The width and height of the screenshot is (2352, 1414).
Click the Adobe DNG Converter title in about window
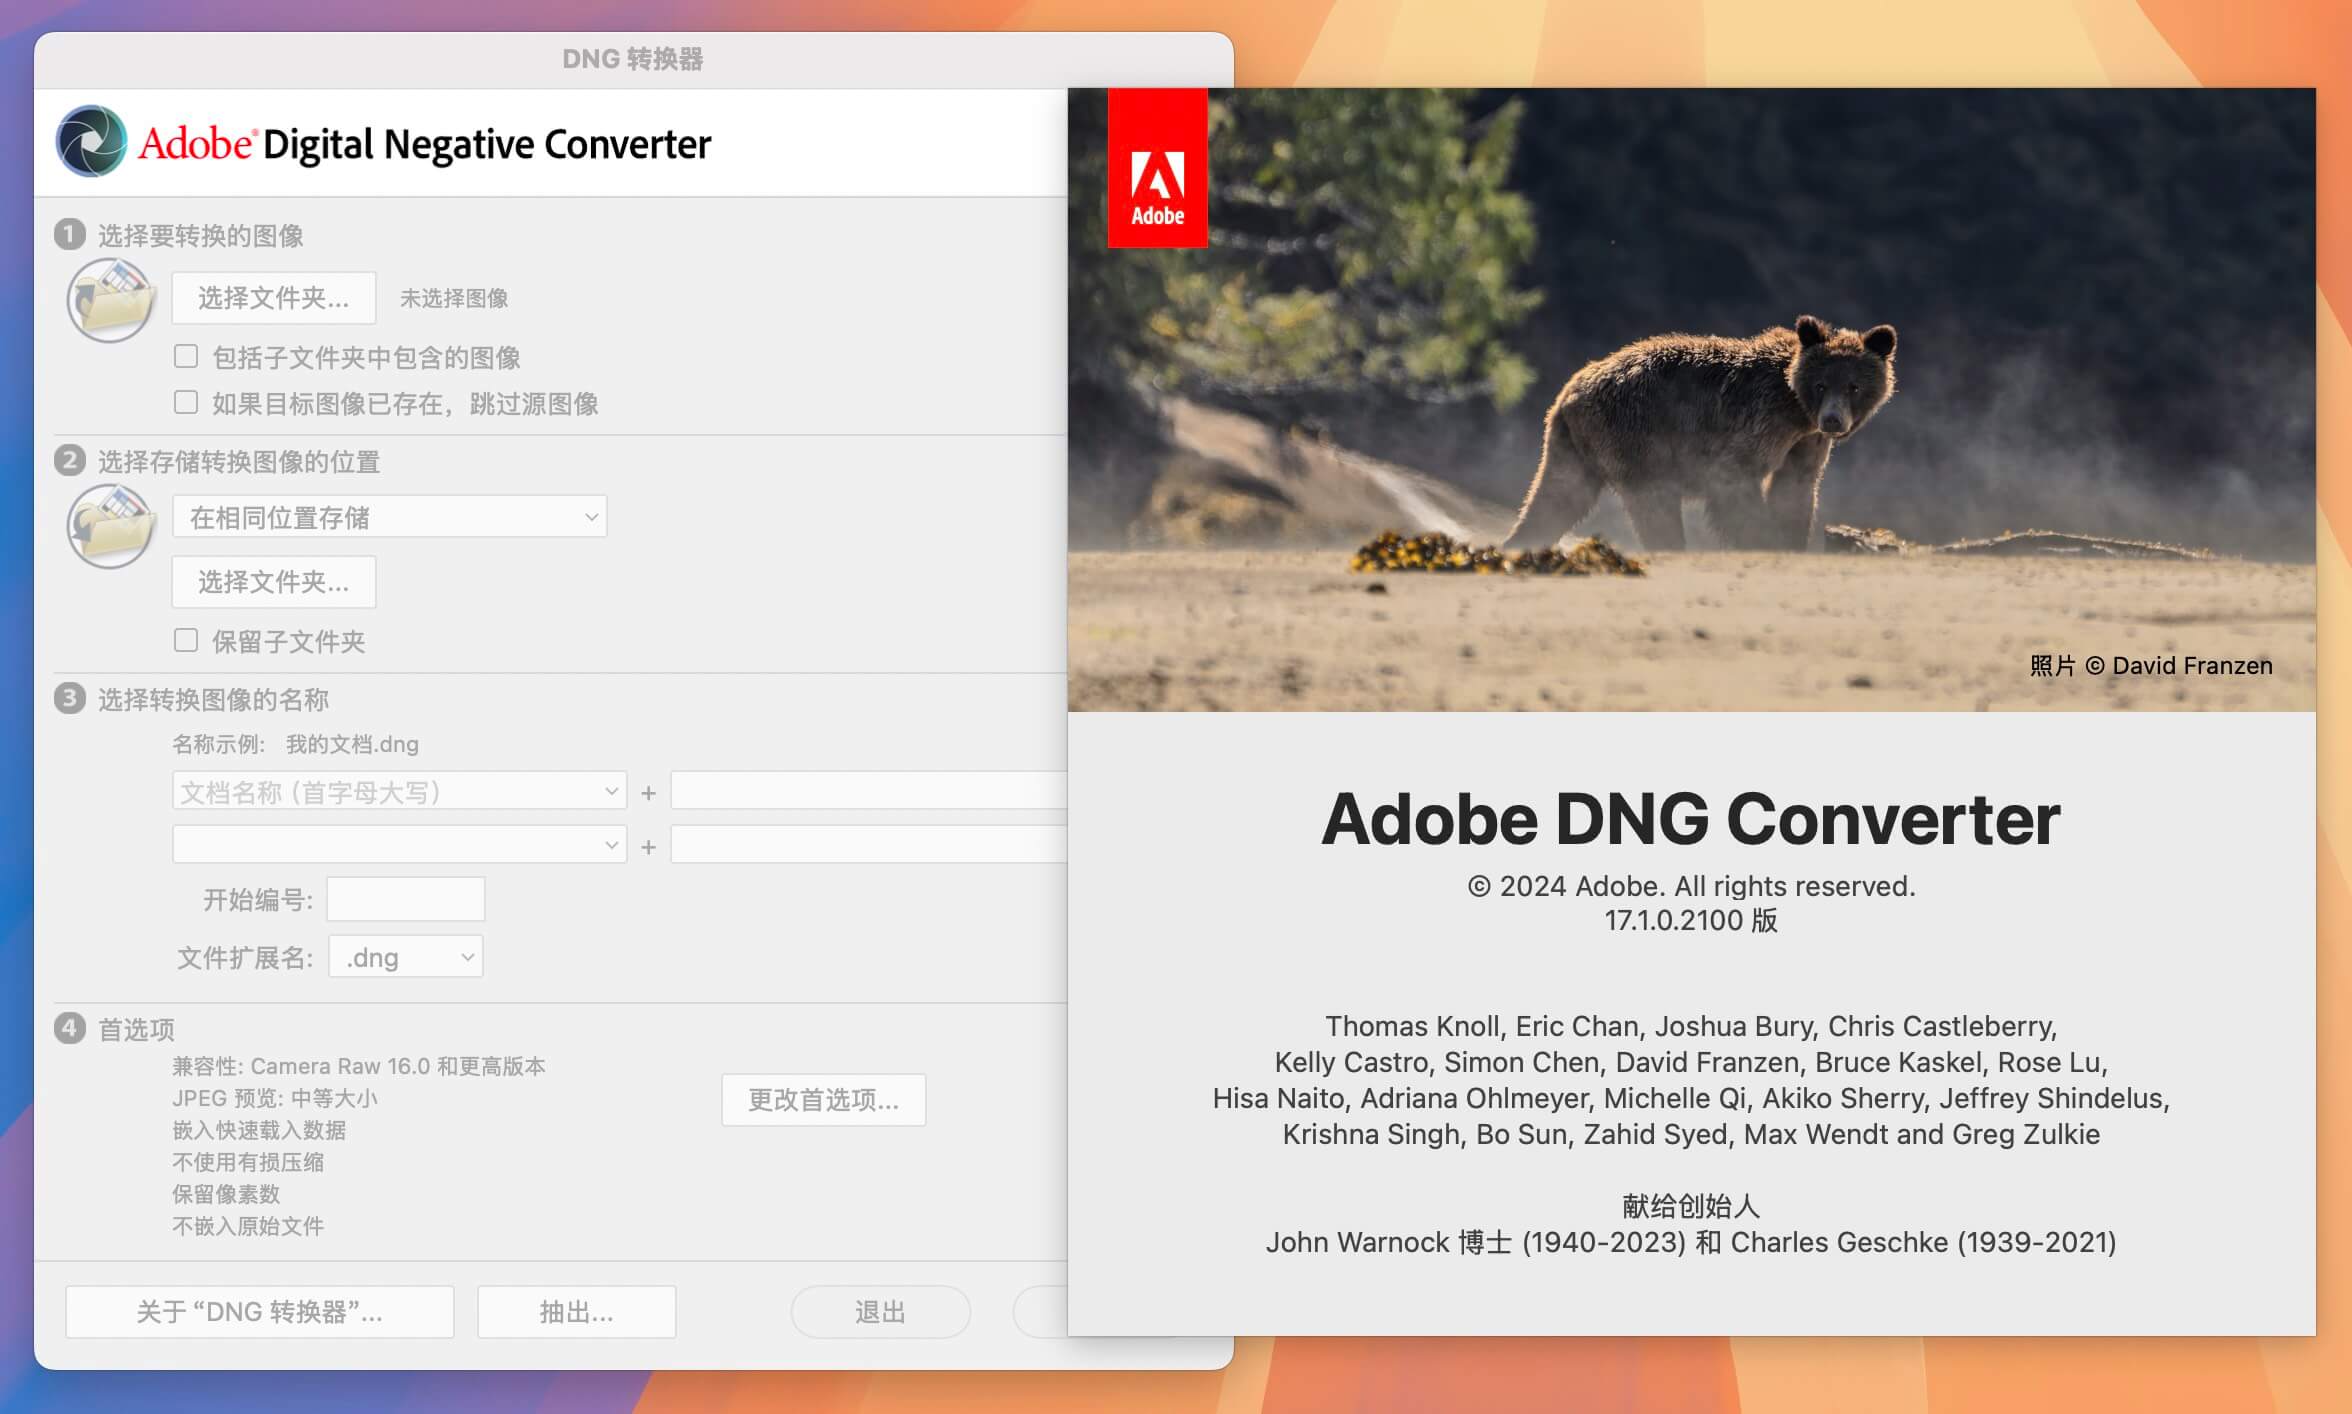(x=1691, y=819)
